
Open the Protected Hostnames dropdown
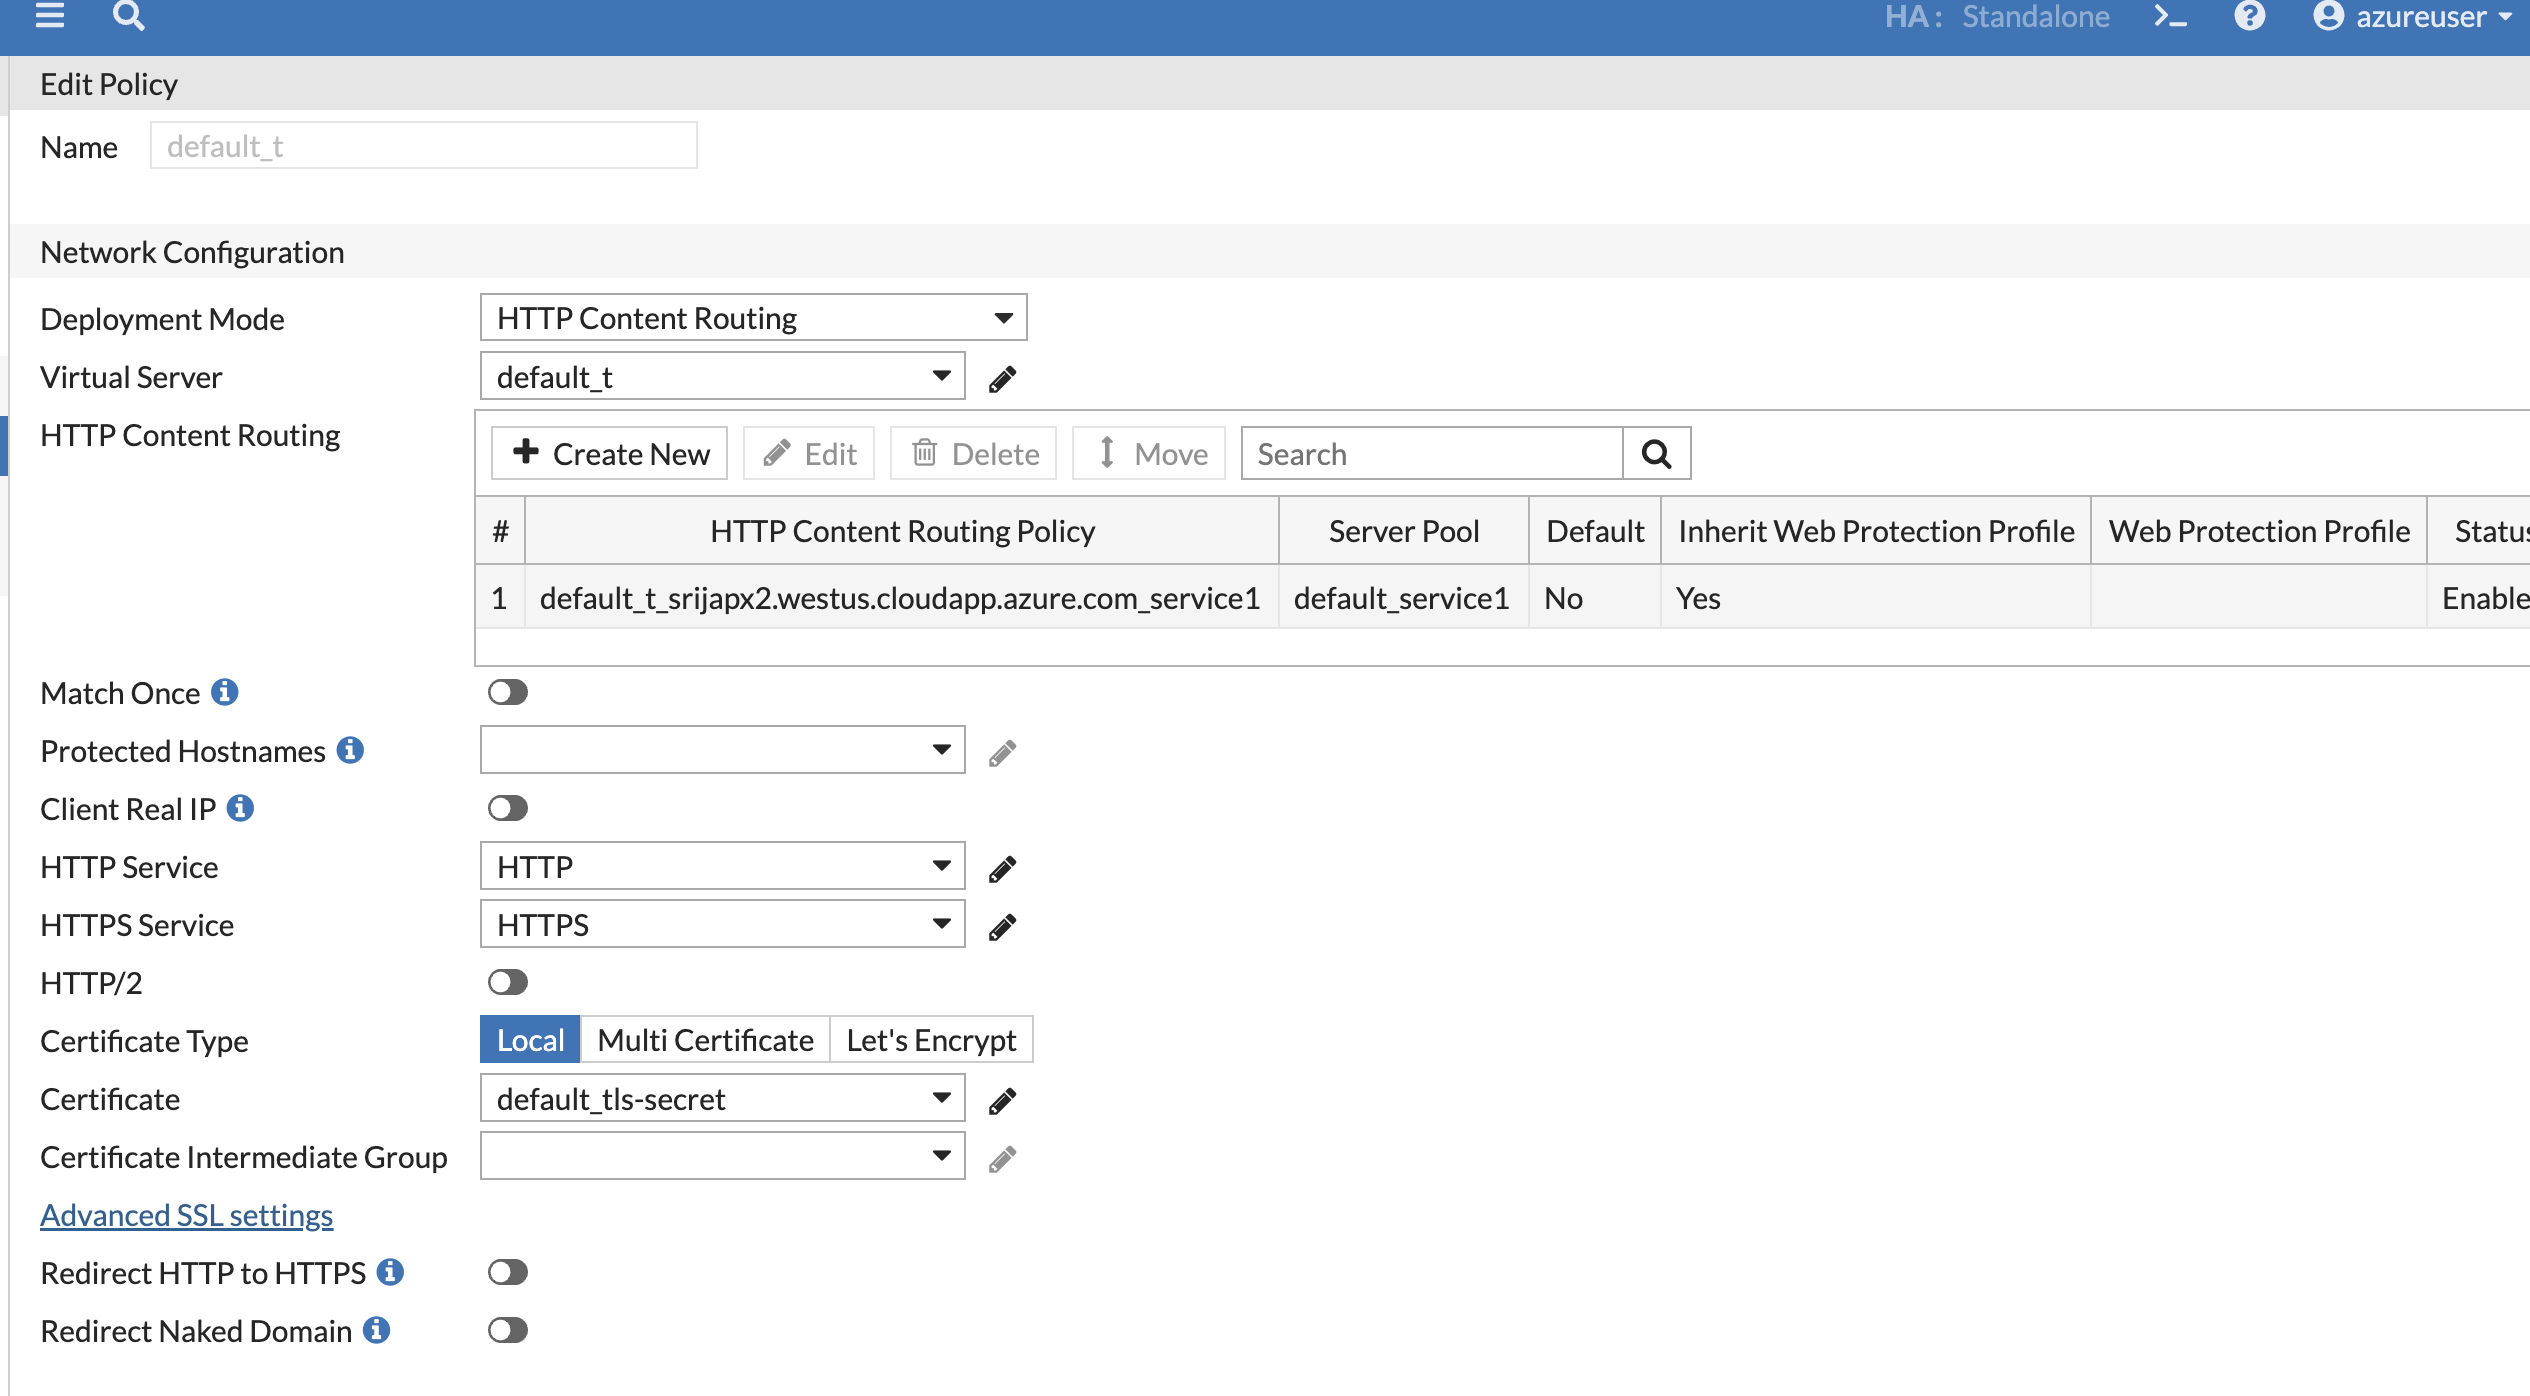coord(722,750)
